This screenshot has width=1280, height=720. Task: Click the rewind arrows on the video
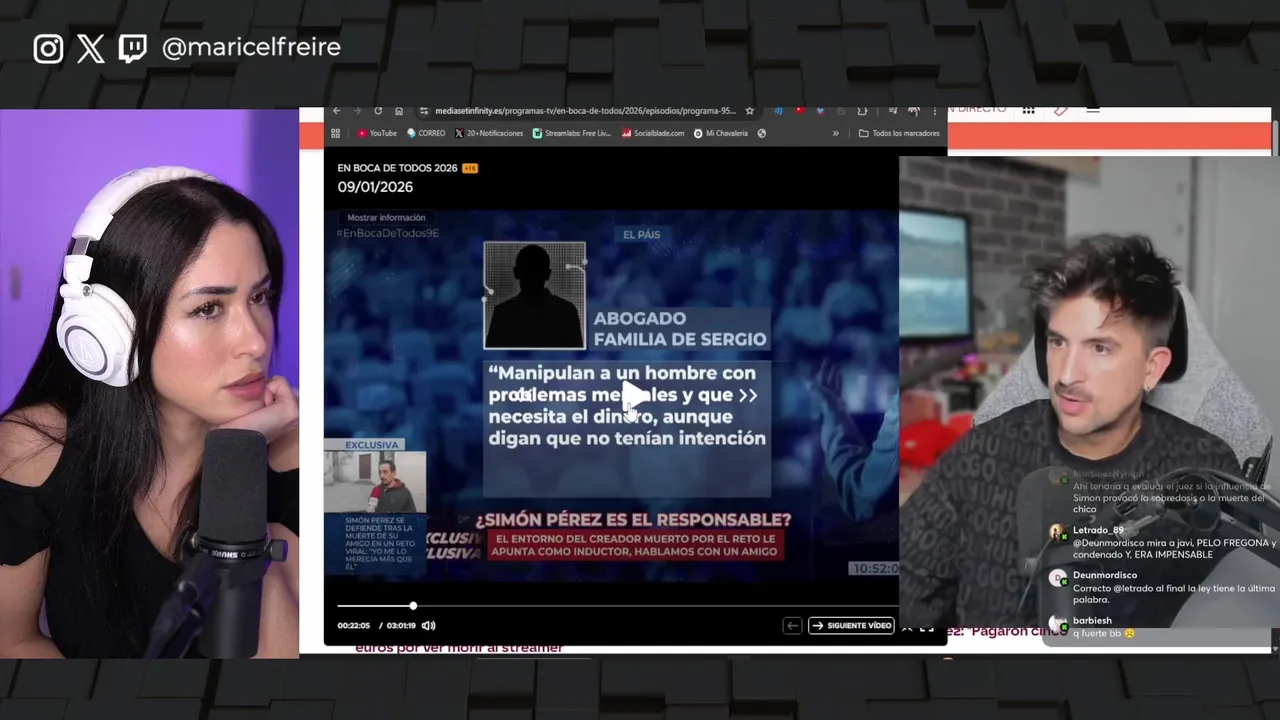(523, 395)
